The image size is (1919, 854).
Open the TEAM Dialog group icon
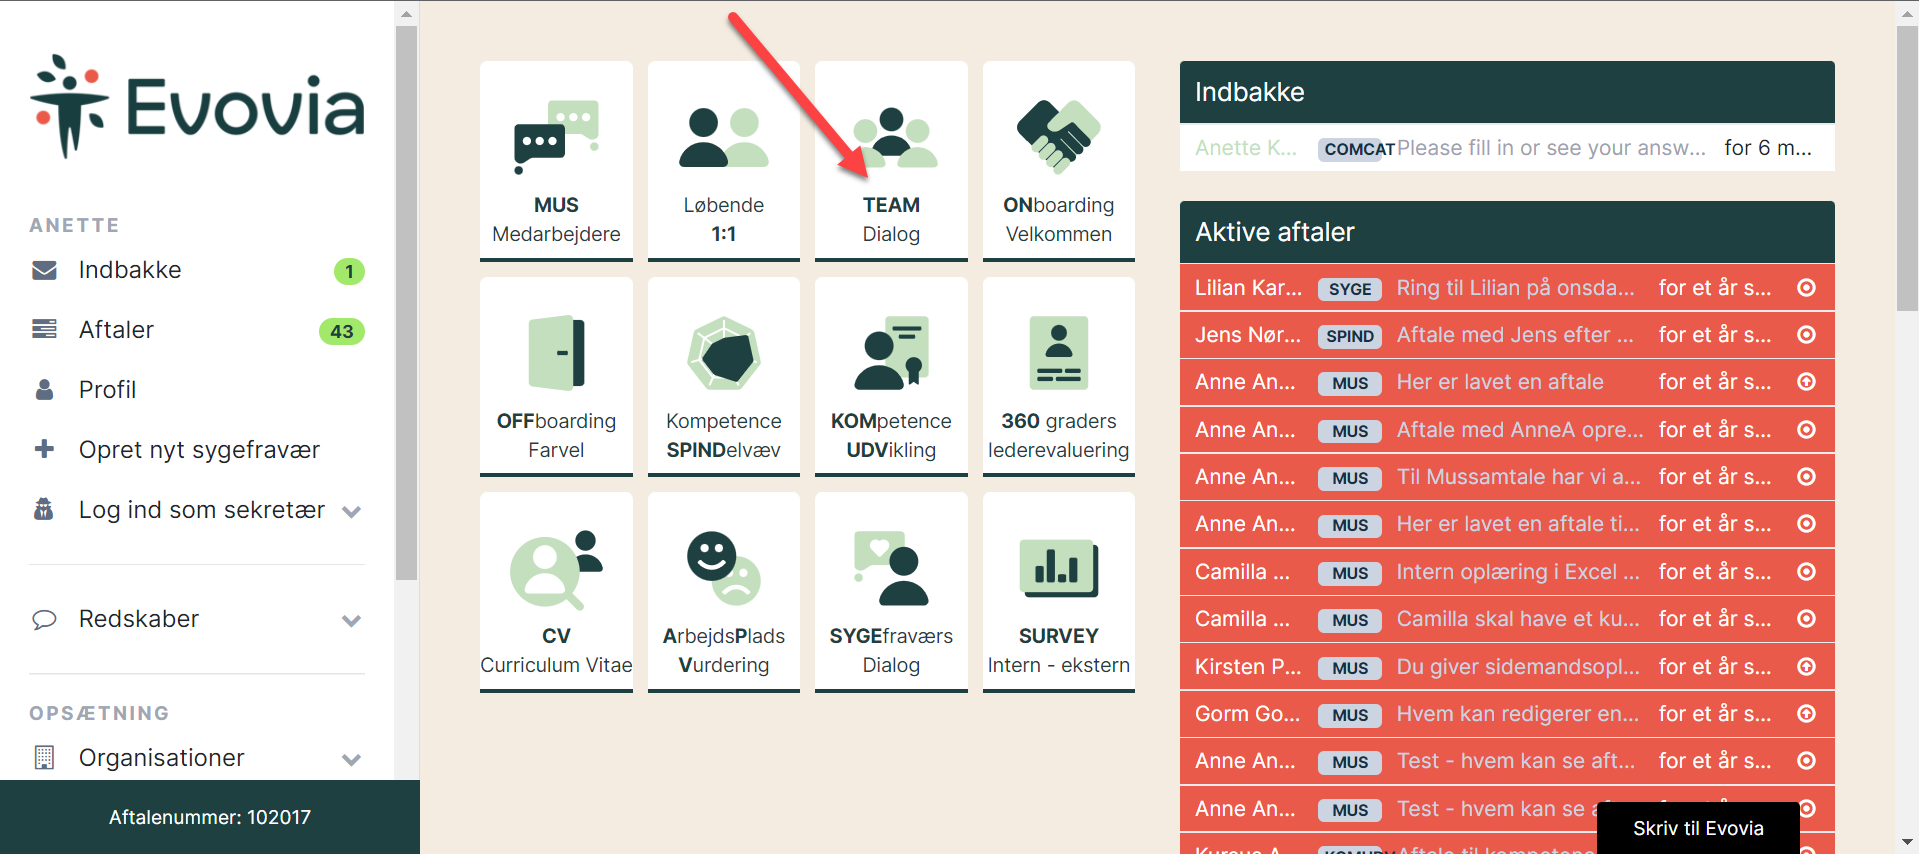[x=891, y=137]
